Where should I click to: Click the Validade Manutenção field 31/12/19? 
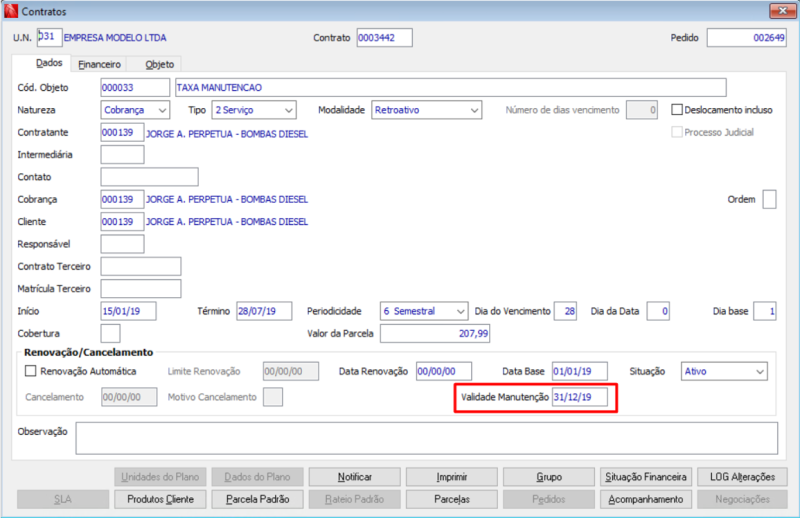(x=580, y=397)
